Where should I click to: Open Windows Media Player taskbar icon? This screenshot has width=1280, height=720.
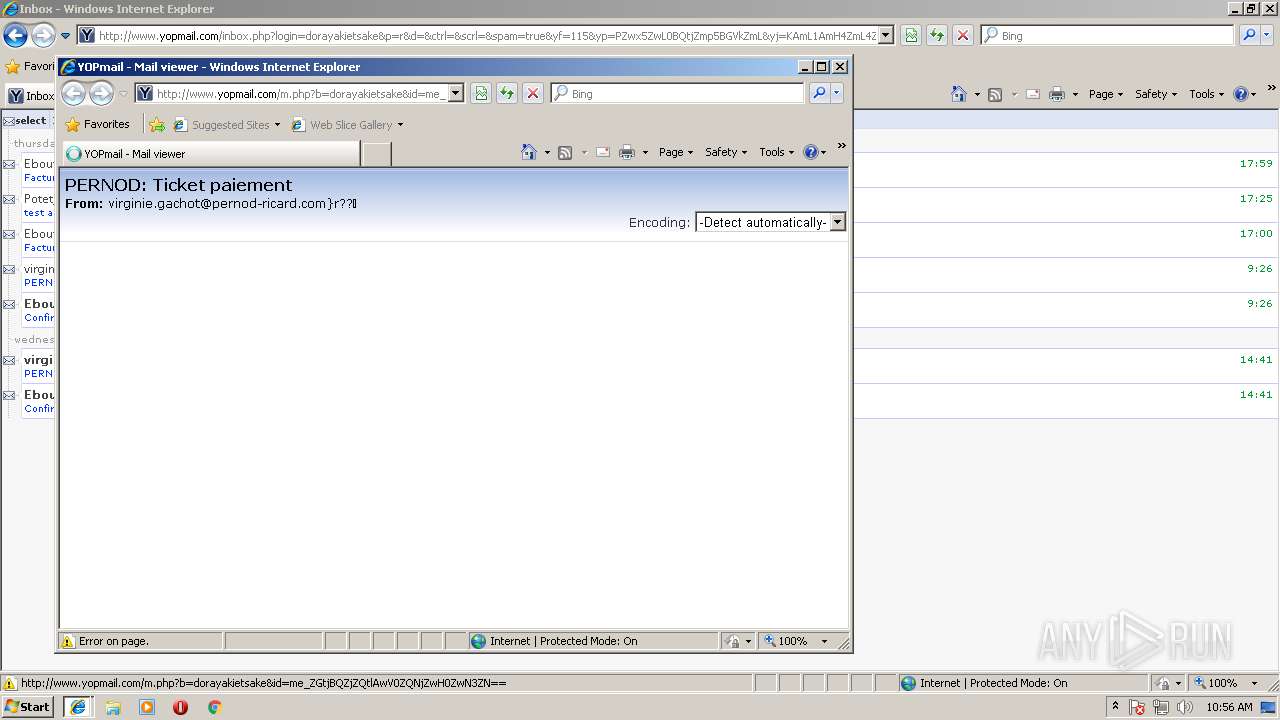[147, 707]
